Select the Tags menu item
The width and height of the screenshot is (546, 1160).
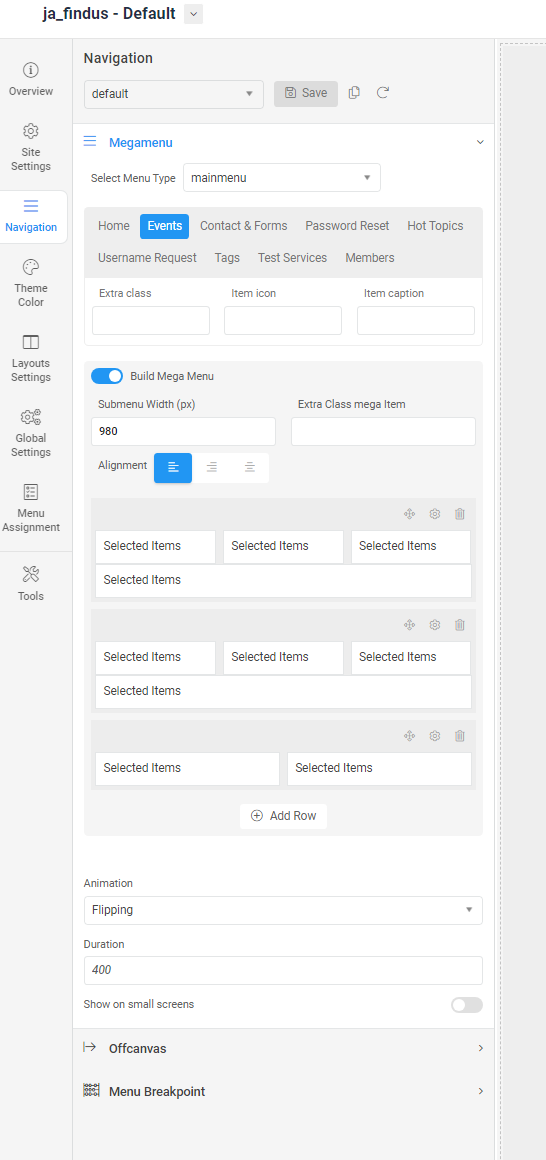point(227,257)
